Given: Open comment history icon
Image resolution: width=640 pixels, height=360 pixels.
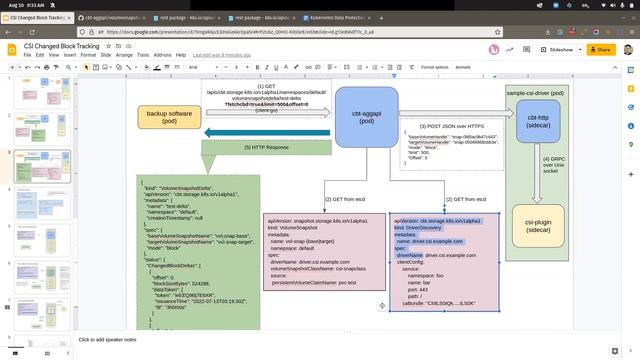Looking at the screenshot, I should [x=527, y=50].
